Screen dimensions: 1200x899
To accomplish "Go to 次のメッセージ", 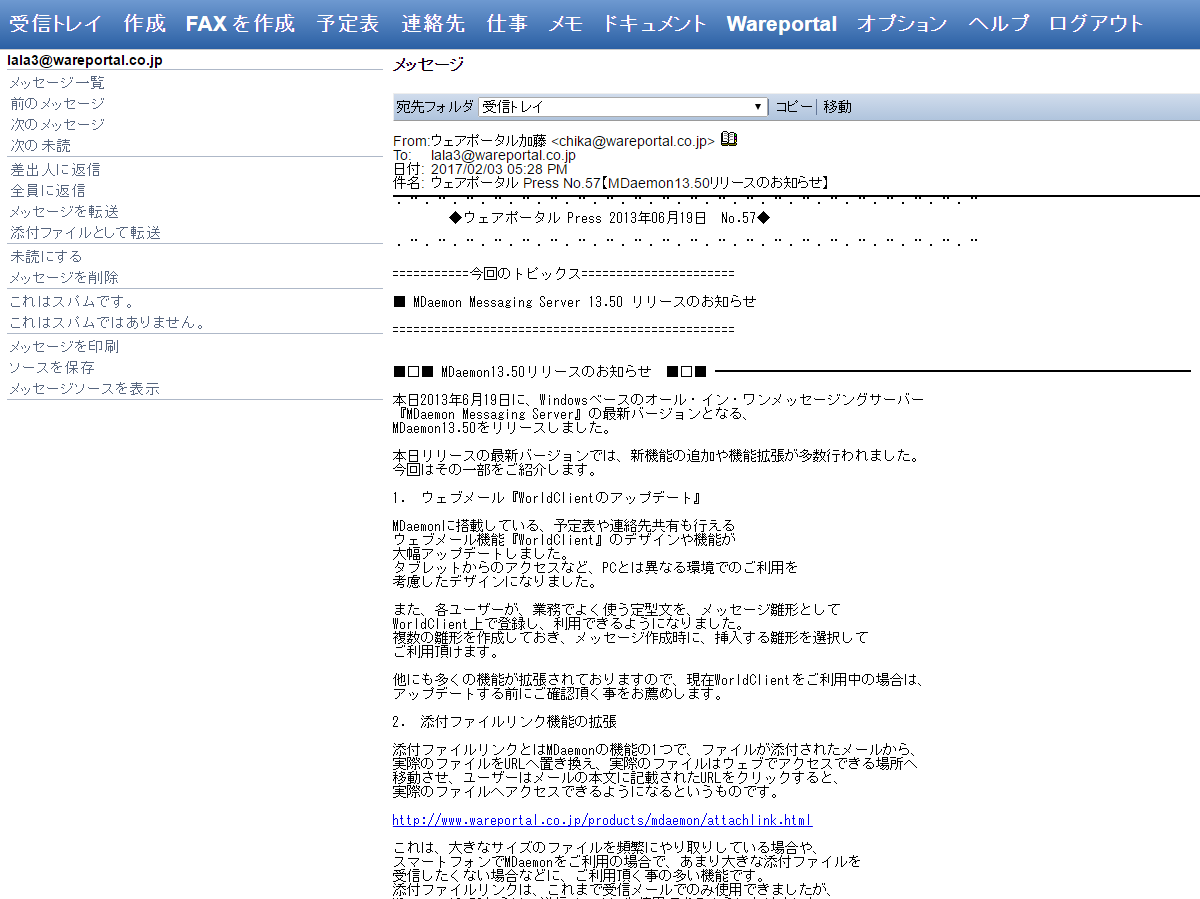I will 57,125.
